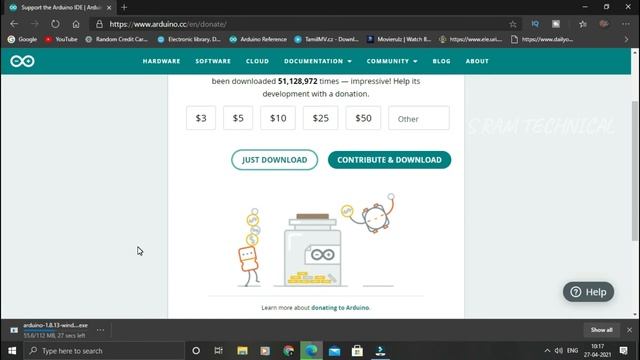
Task: Choose the $25 donation option
Action: pos(320,118)
